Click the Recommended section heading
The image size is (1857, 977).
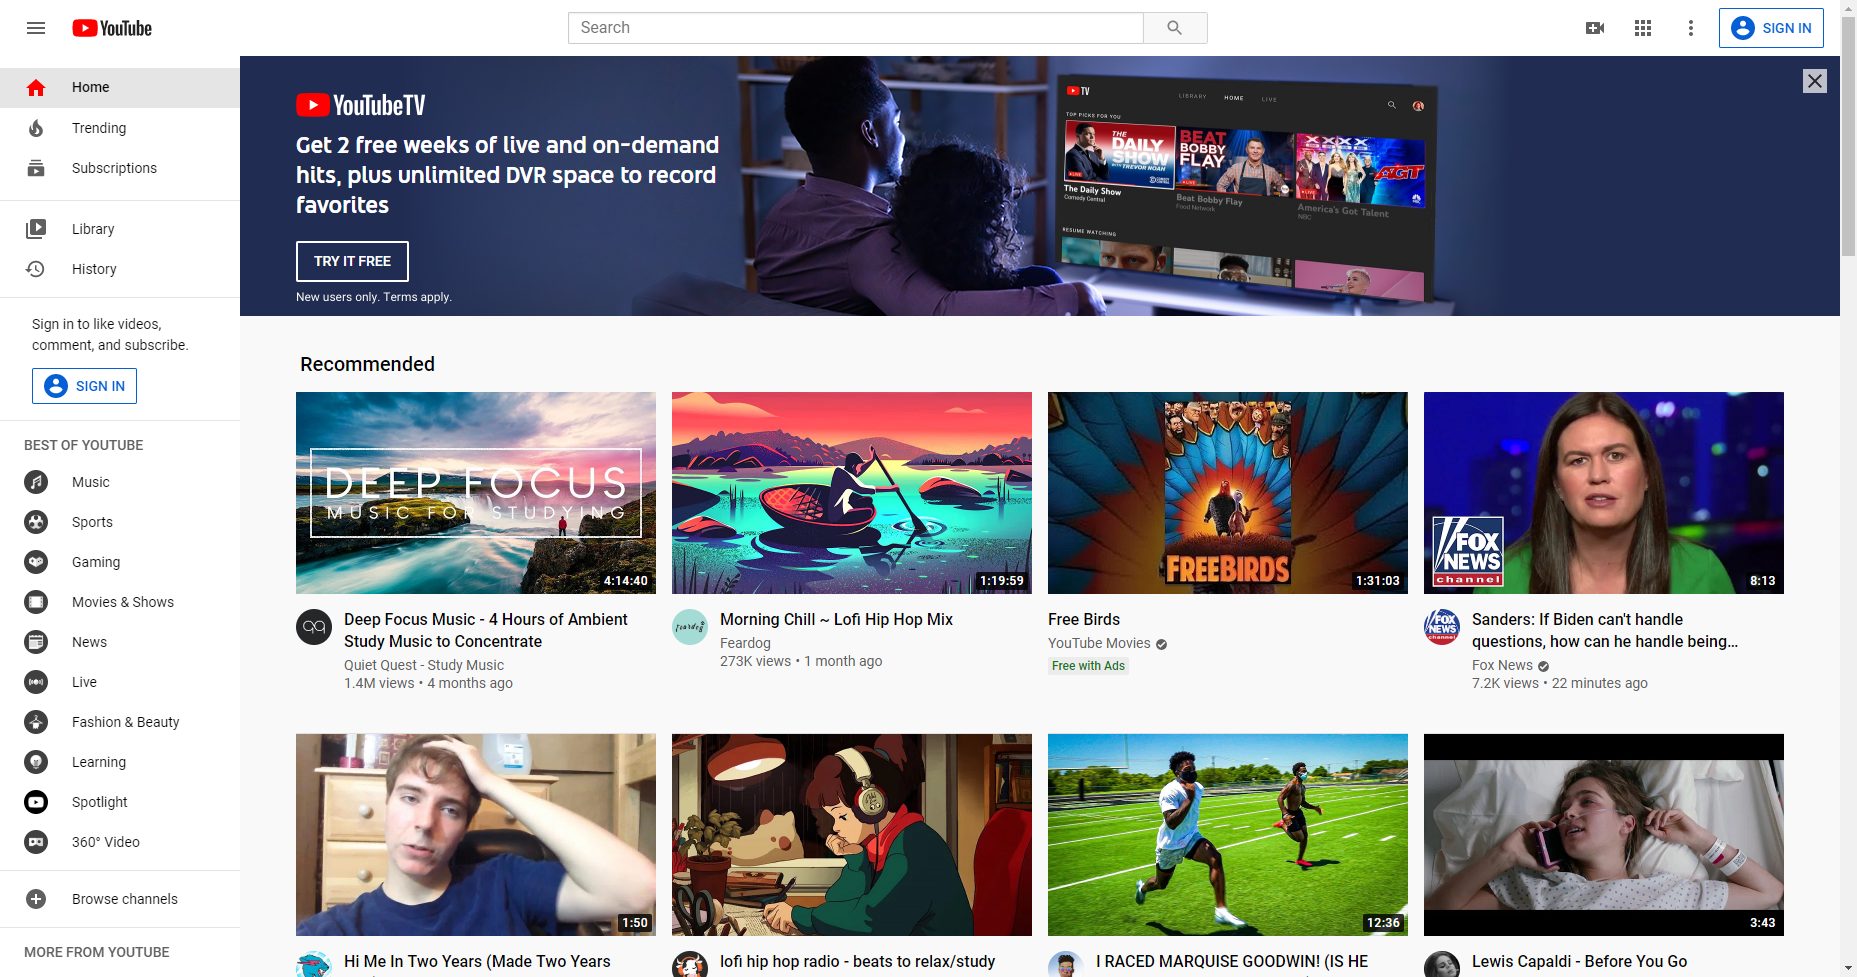(367, 364)
